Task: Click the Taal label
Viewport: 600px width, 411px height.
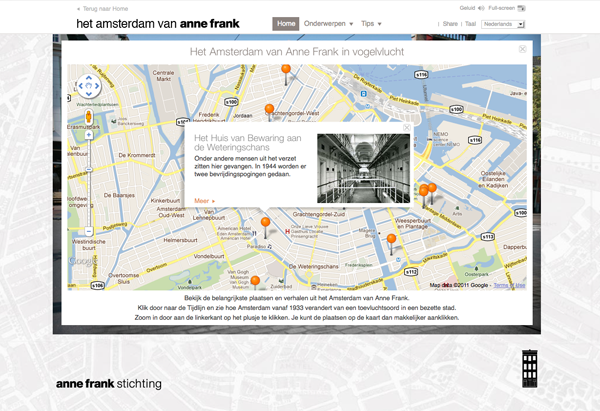Action: point(470,24)
